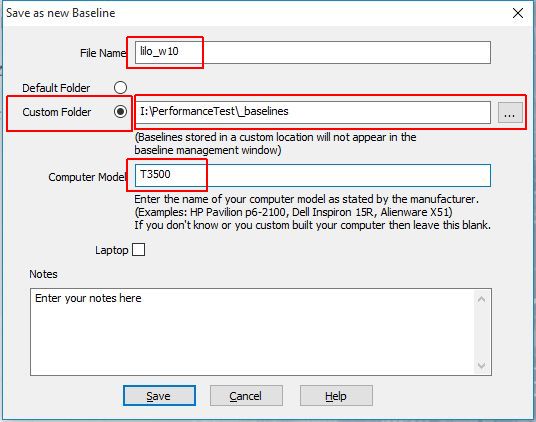
Task: Click the Laptop label
Action: click(x=111, y=250)
